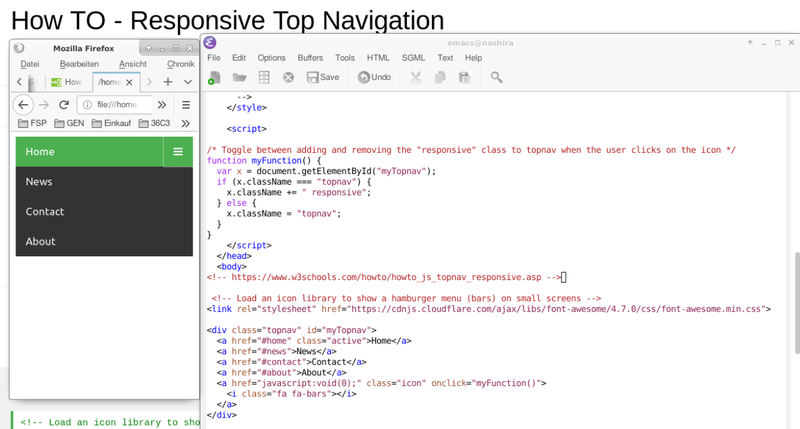Open Firefox Datei menu
This screenshot has height=429, width=800.
tap(30, 64)
